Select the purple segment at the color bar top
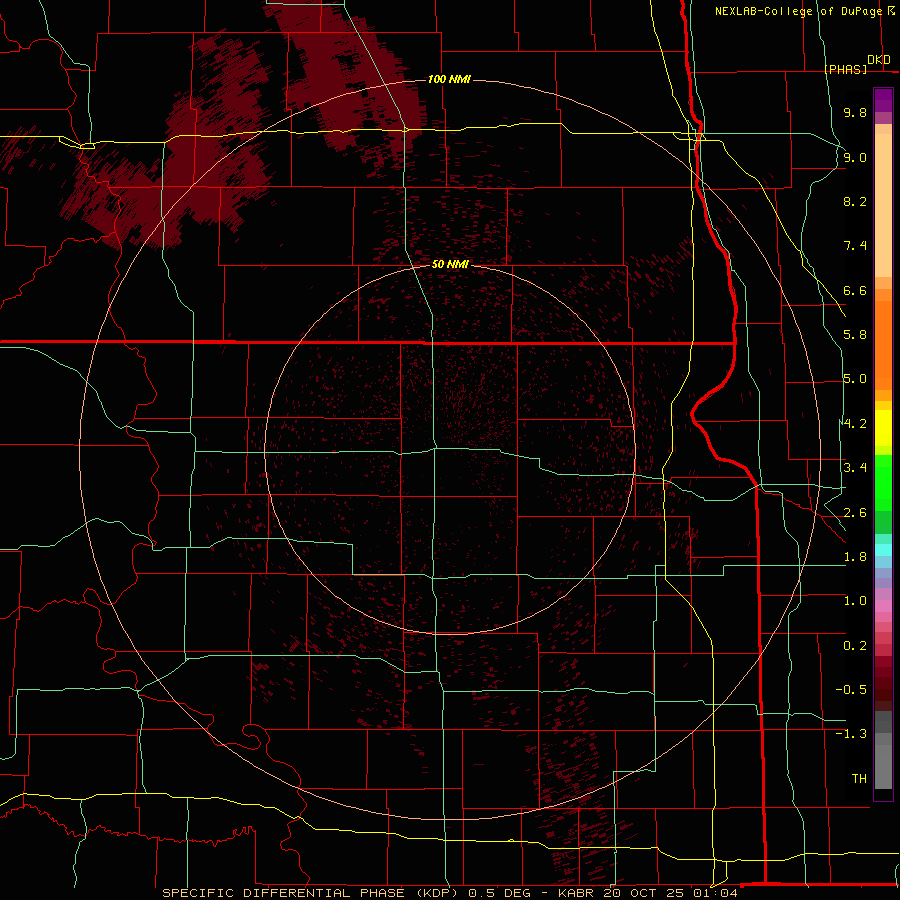 pyautogui.click(x=883, y=101)
